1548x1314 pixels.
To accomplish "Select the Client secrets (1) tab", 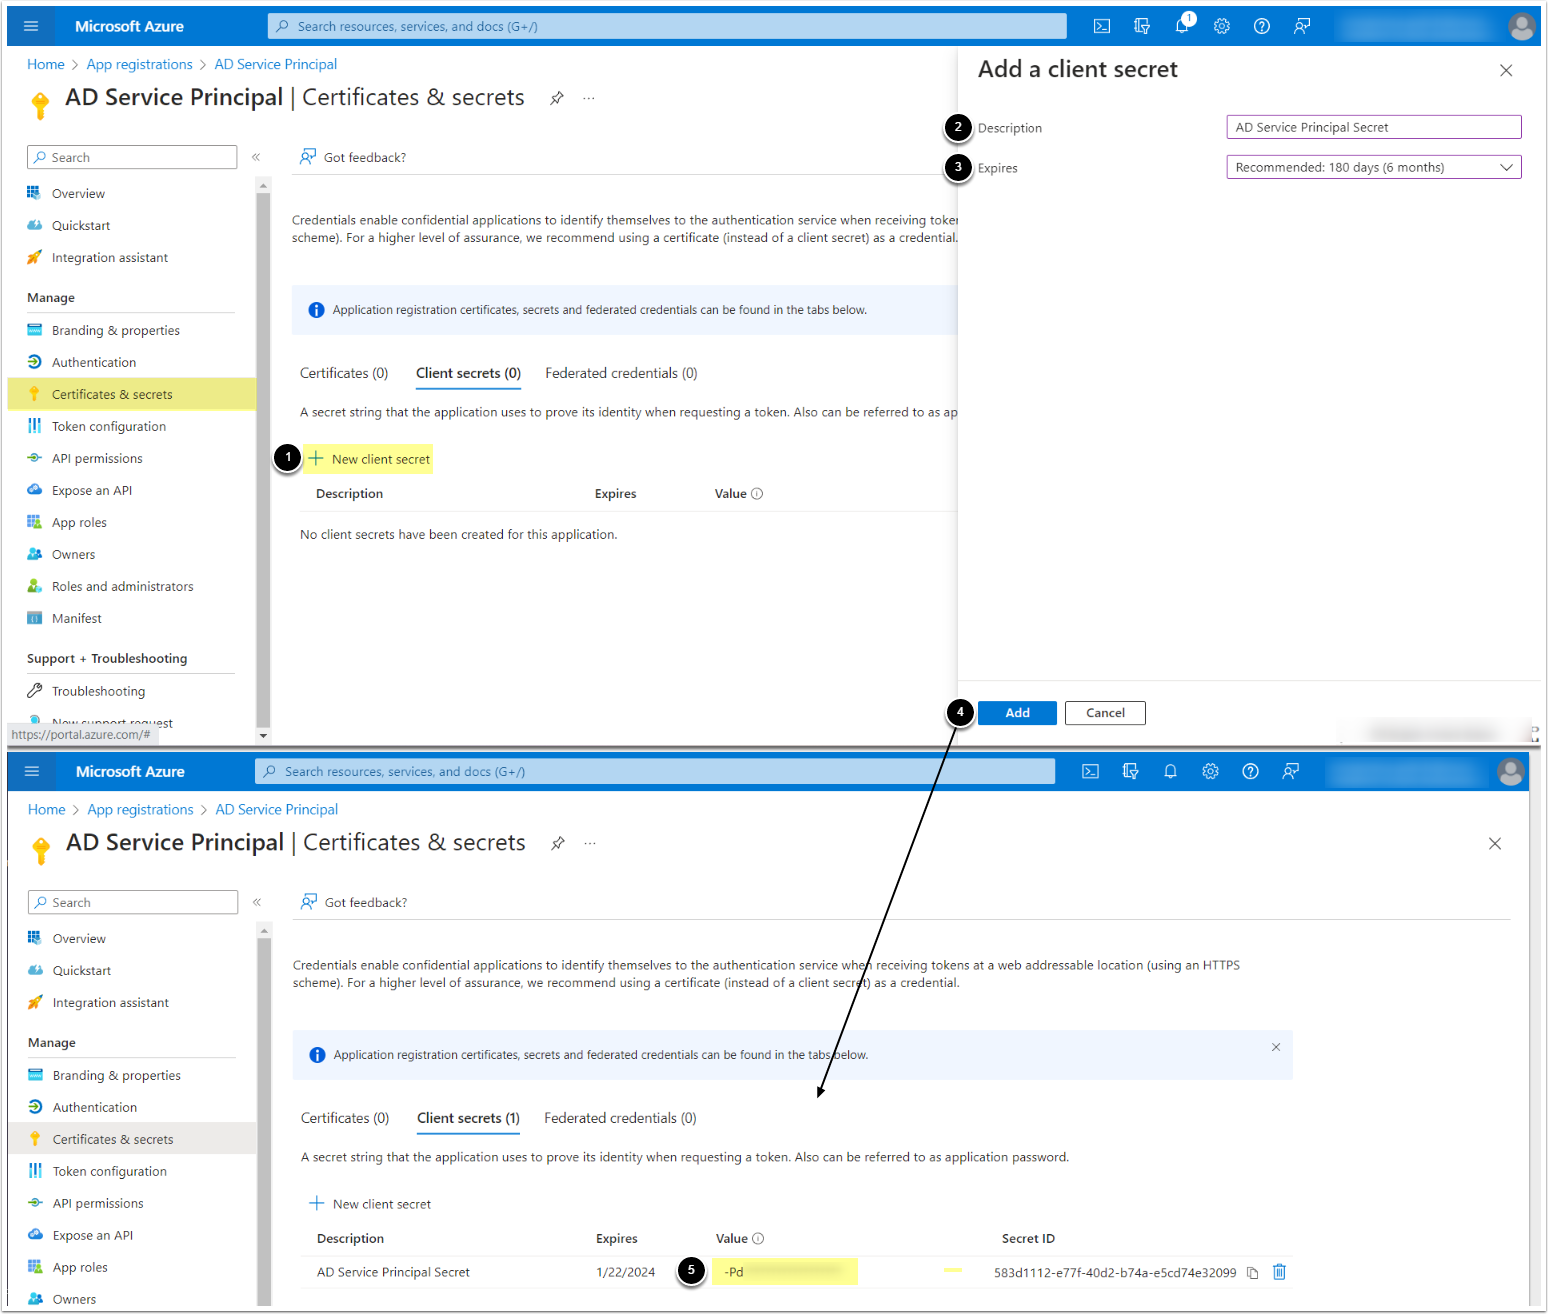I will [468, 1118].
